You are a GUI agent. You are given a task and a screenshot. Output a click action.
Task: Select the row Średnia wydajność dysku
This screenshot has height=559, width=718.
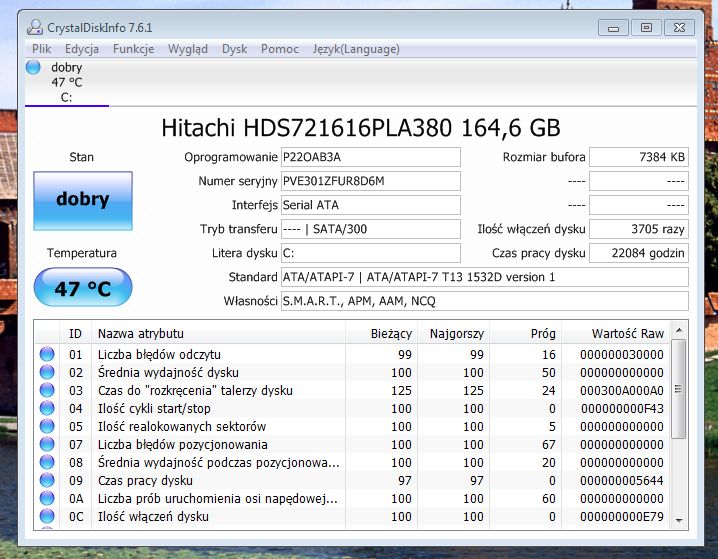[353, 372]
